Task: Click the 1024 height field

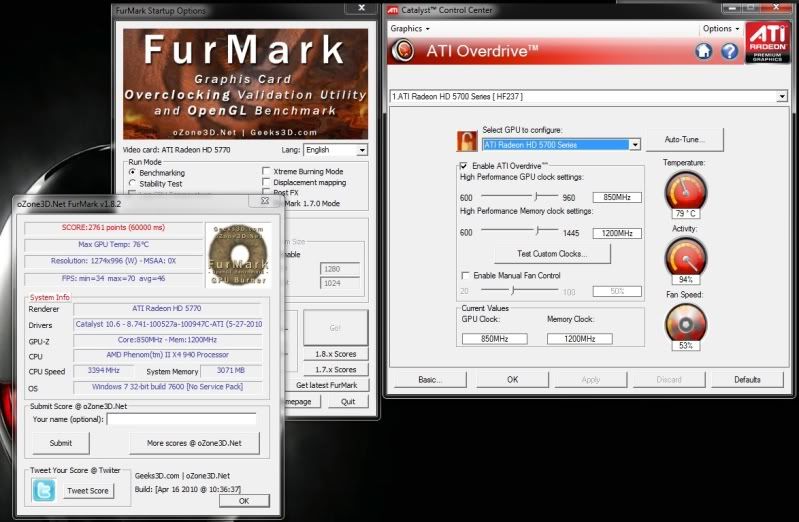Action: click(339, 283)
